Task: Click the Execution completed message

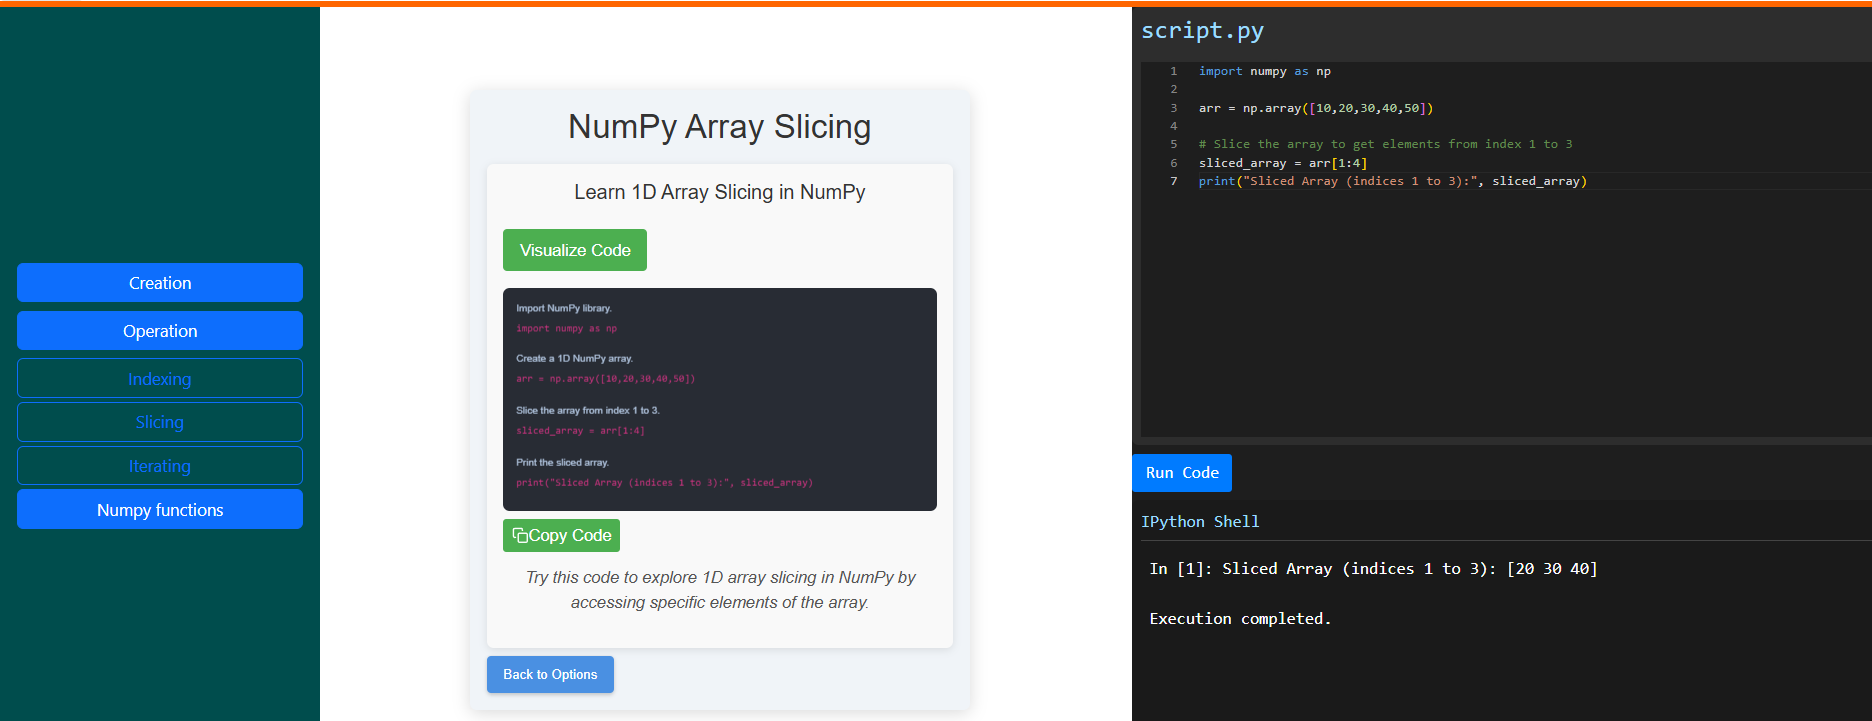Action: (x=1240, y=619)
